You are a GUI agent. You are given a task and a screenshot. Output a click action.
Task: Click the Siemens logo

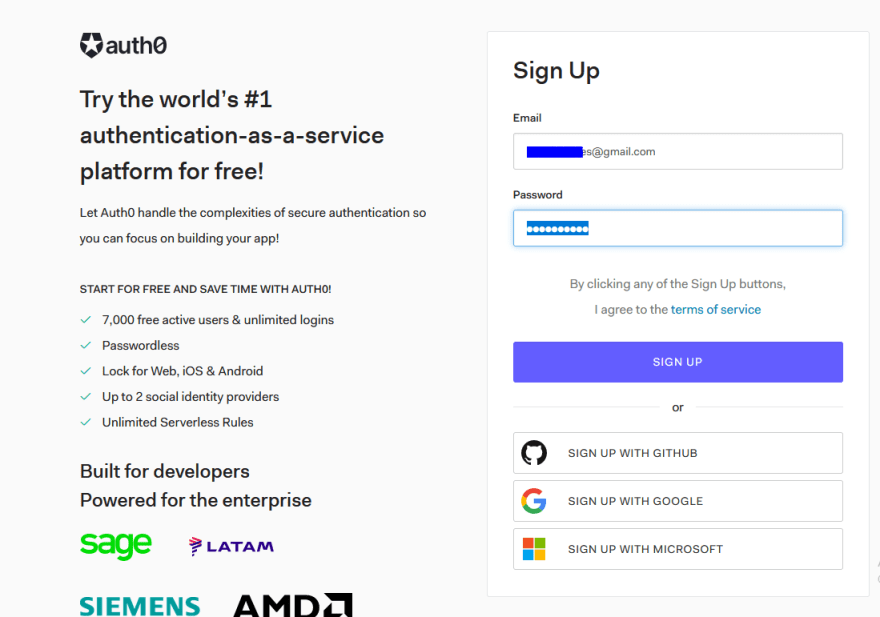[140, 606]
